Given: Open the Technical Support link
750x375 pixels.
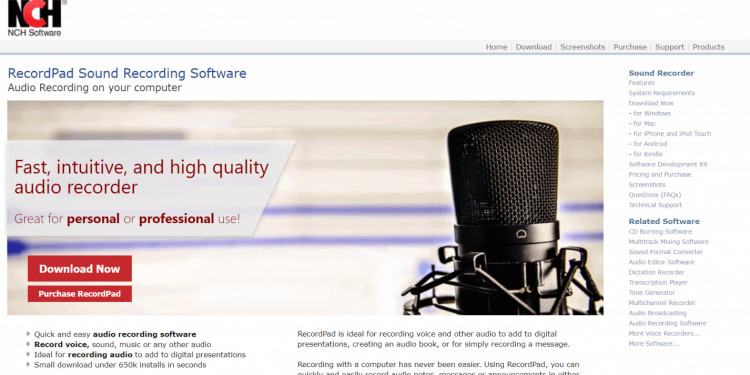Looking at the screenshot, I should (x=655, y=205).
